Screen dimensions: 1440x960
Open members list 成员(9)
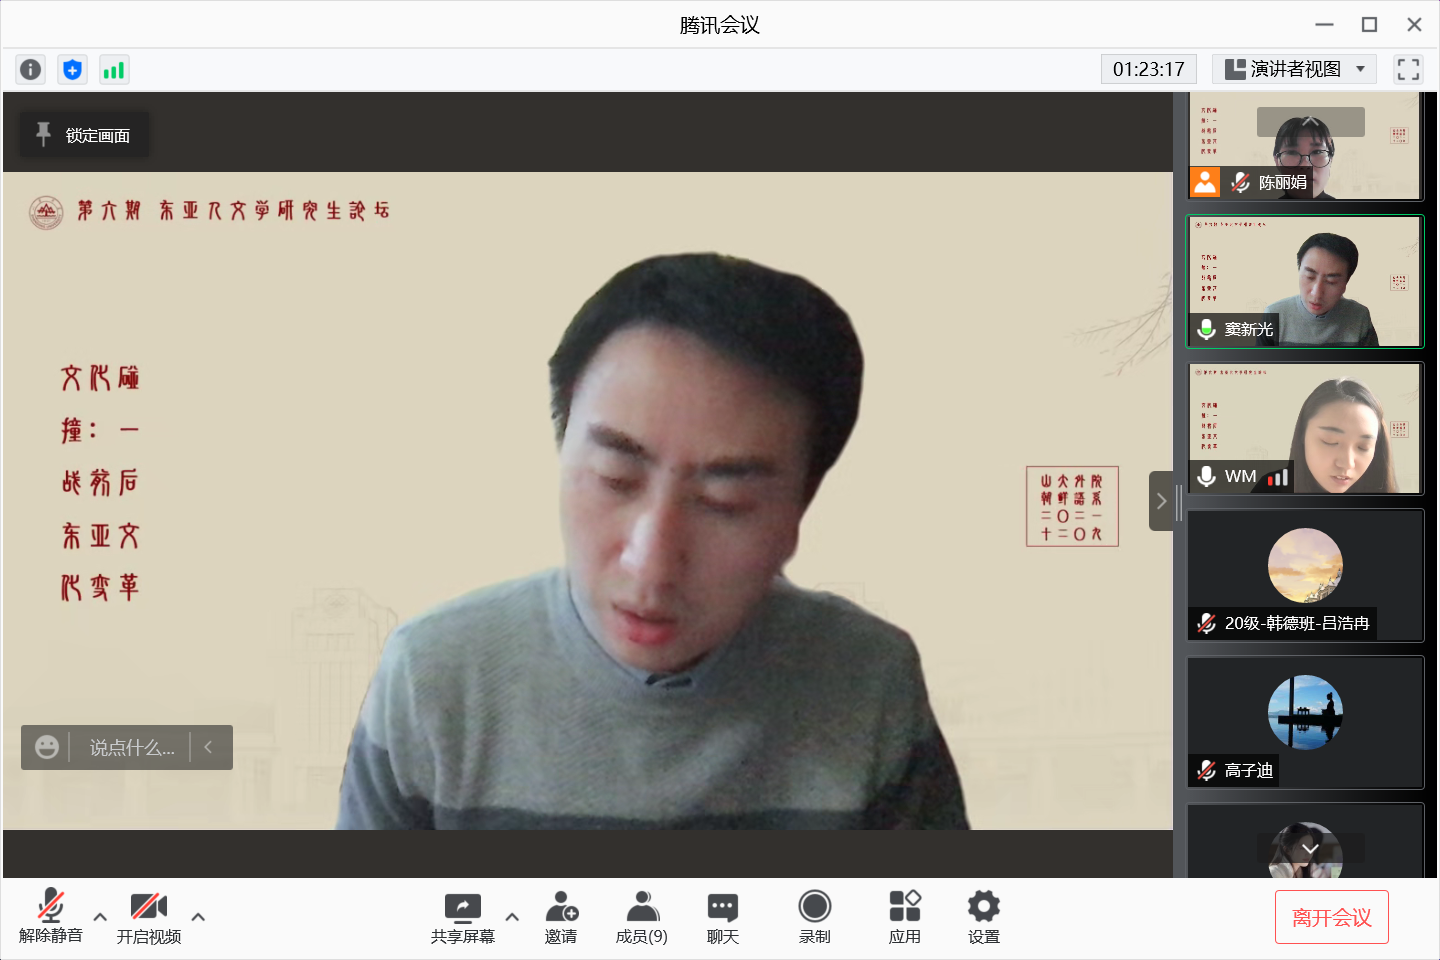(x=642, y=917)
